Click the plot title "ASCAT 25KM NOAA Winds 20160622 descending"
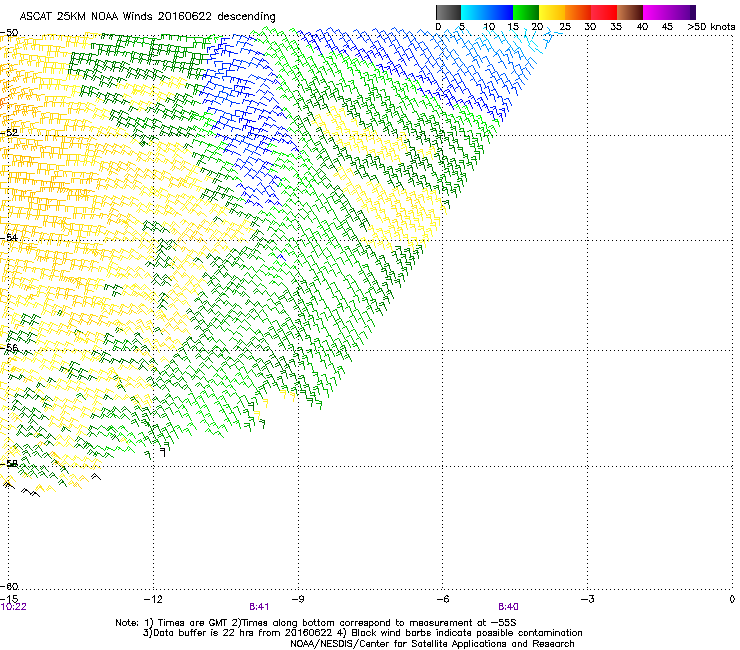This screenshot has width=740, height=650. point(148,16)
